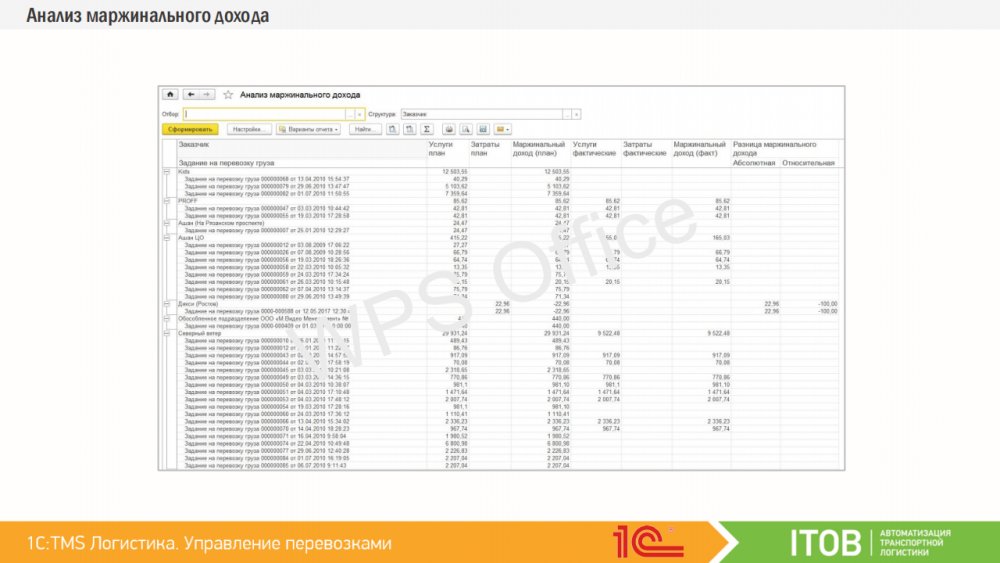Open the Варианты отчета dropdown menu

click(308, 129)
